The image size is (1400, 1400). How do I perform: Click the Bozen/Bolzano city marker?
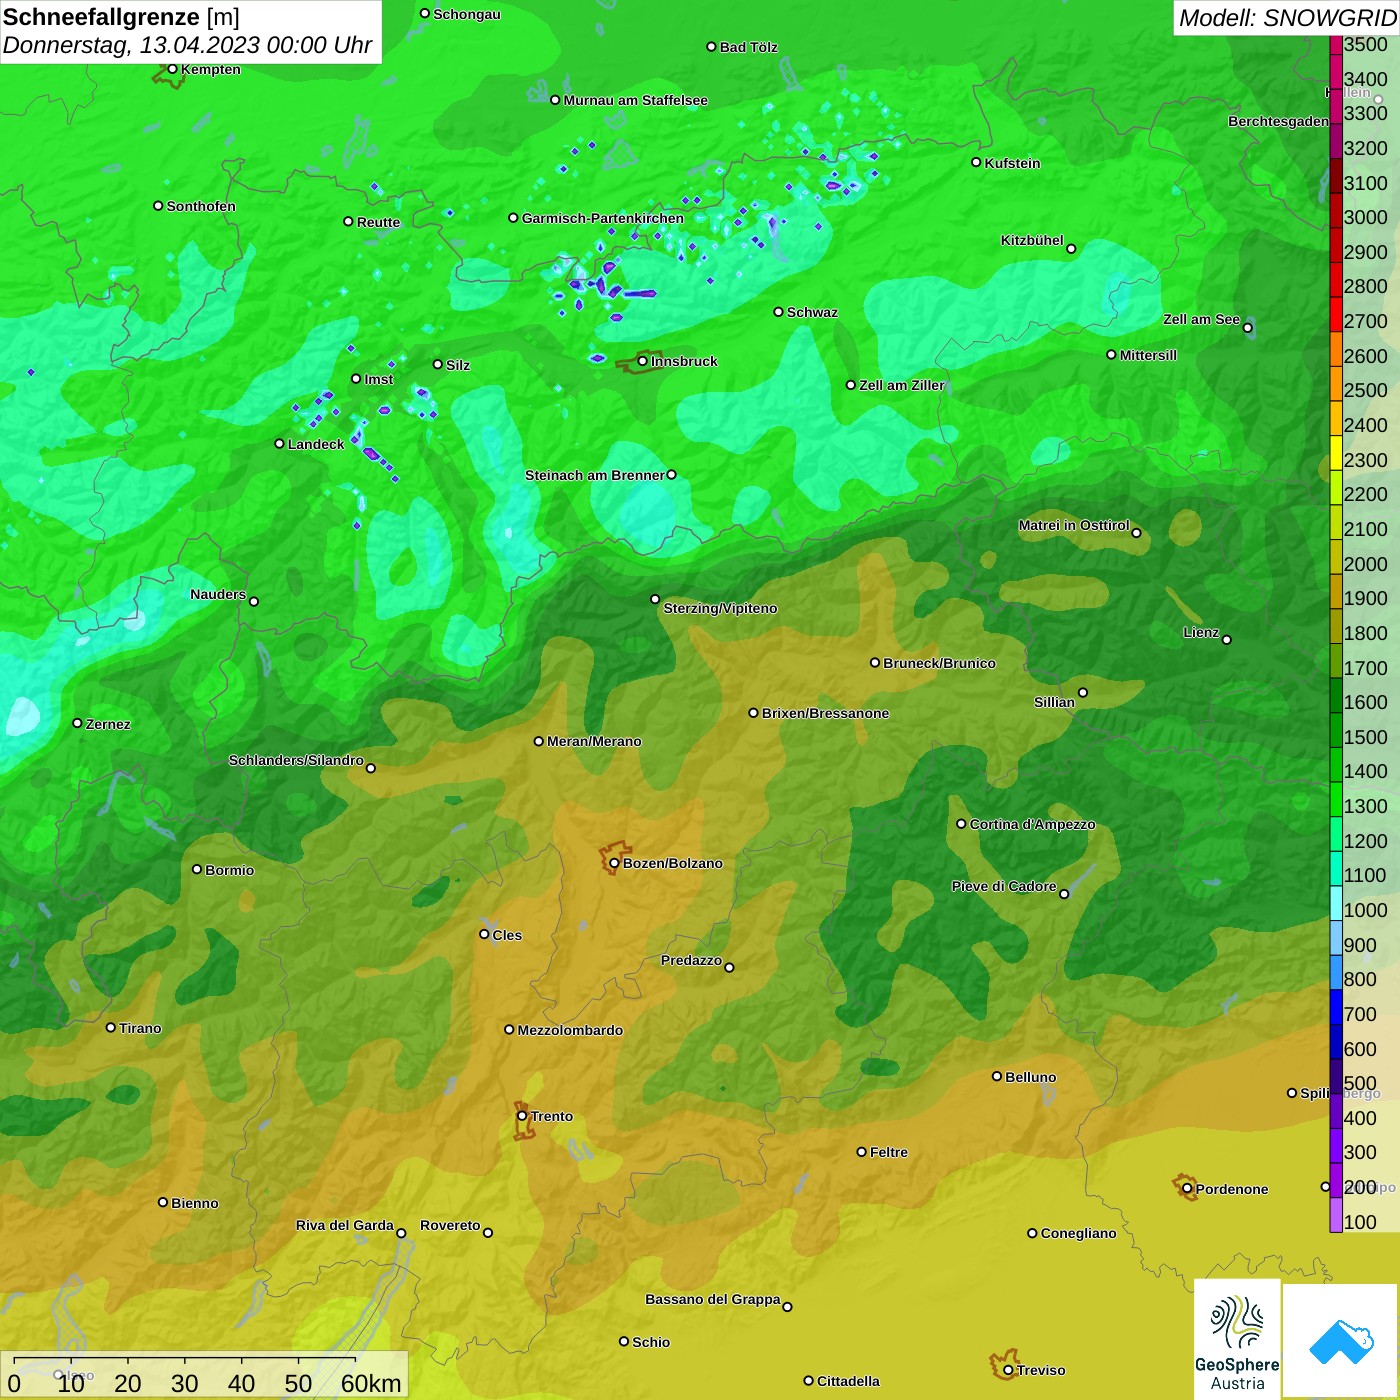(x=614, y=863)
